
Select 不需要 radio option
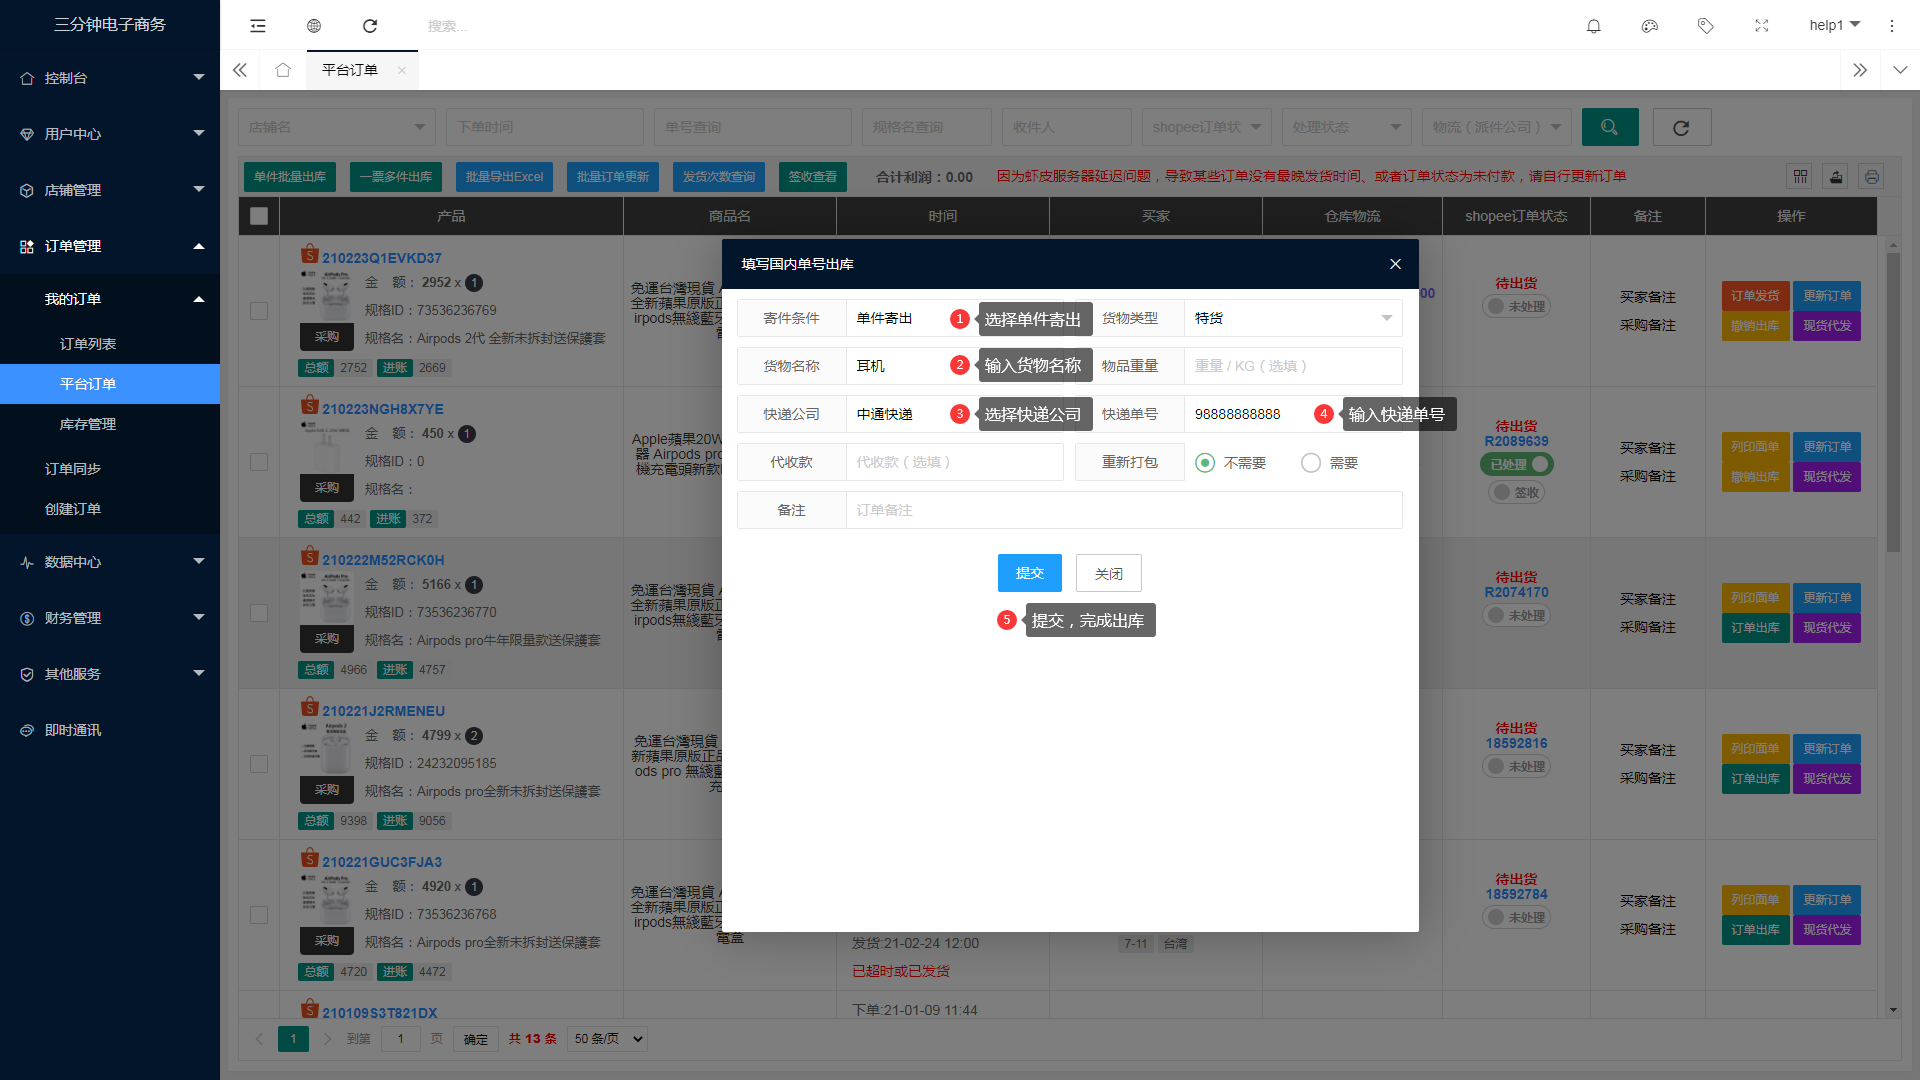(1205, 463)
